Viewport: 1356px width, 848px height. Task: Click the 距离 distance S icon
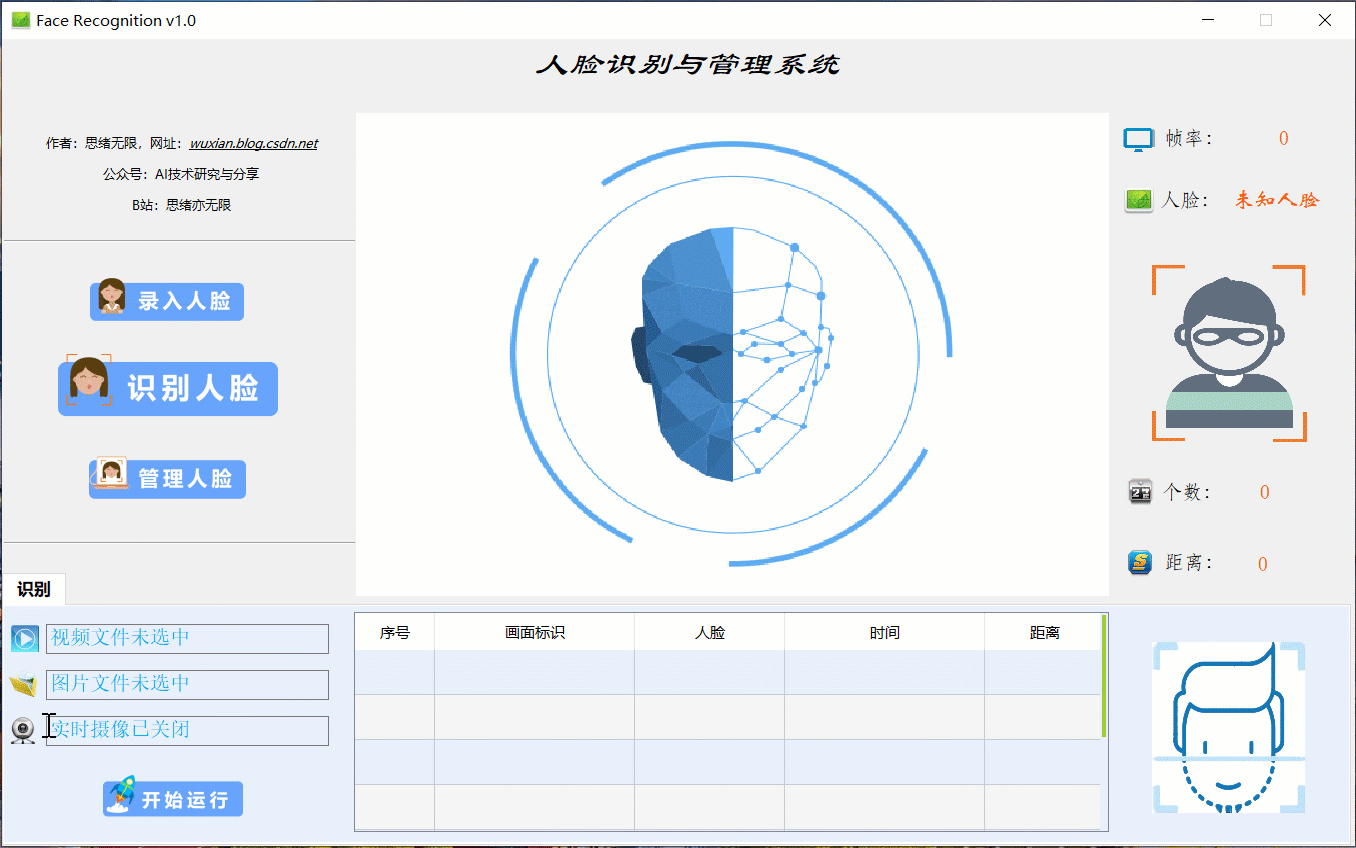tap(1140, 563)
